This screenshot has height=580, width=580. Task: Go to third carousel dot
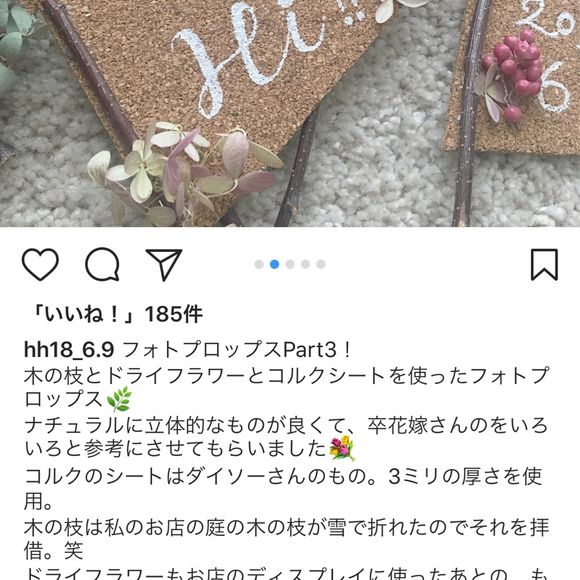tap(290, 264)
